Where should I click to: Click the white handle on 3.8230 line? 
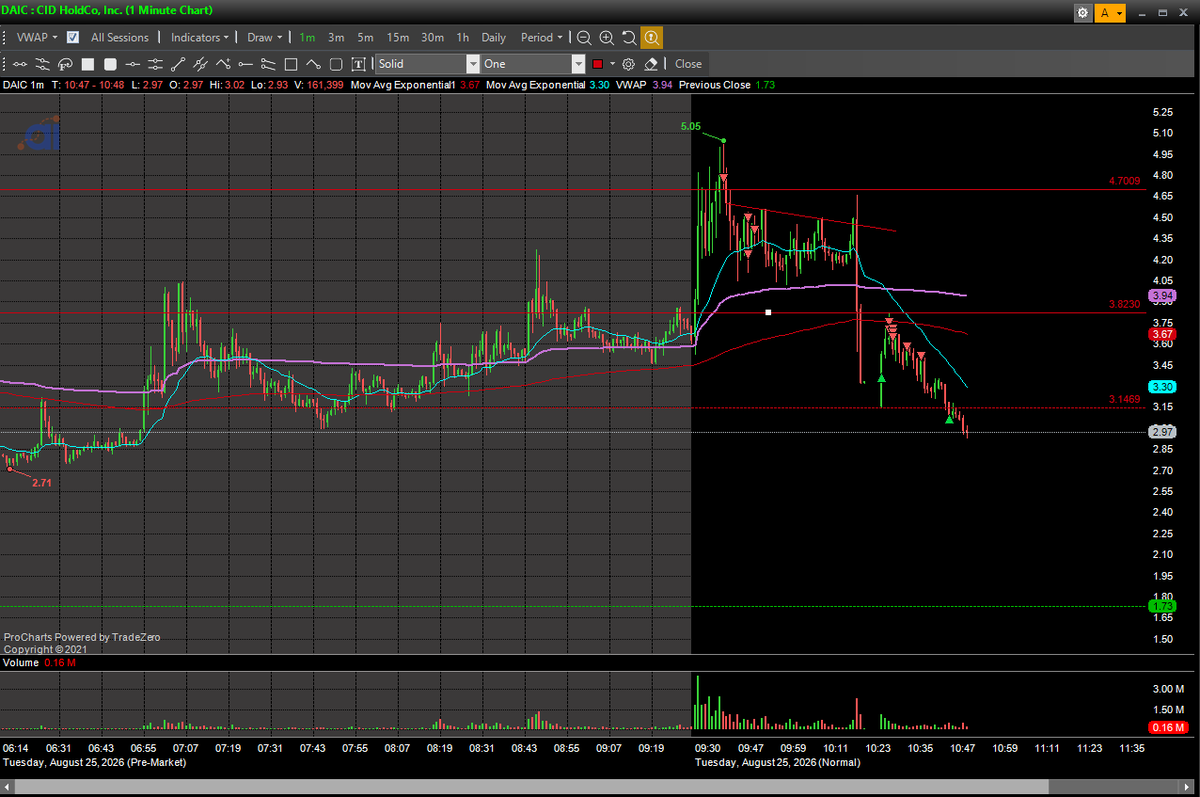coord(768,313)
